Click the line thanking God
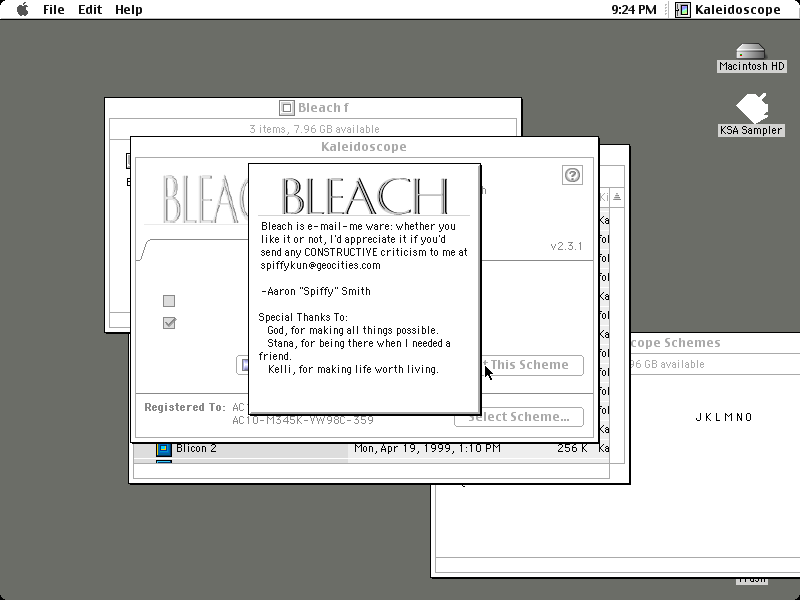 click(353, 330)
